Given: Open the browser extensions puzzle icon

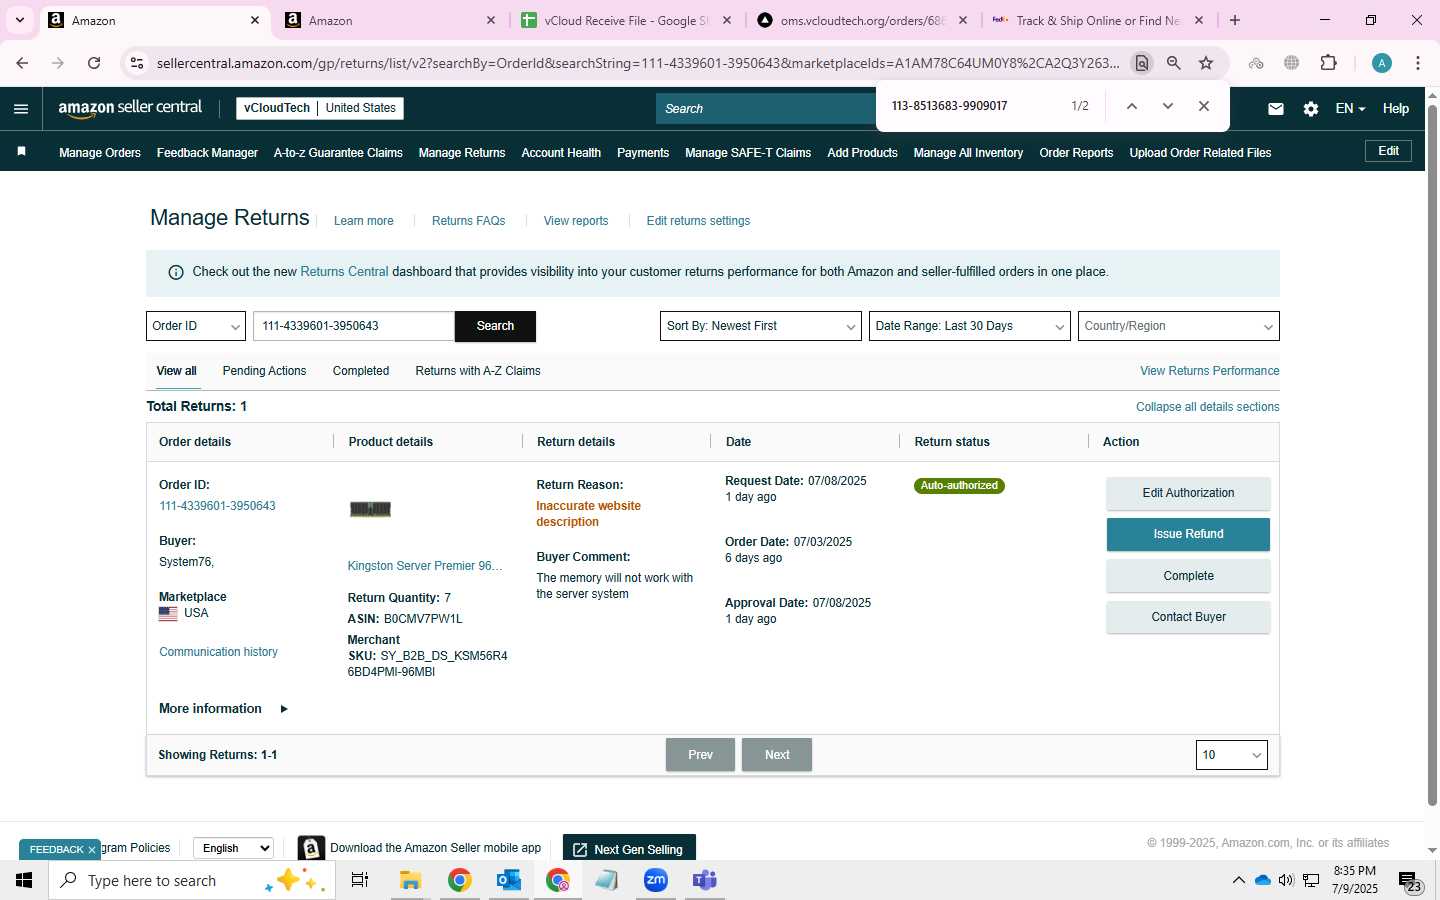Looking at the screenshot, I should [x=1328, y=63].
